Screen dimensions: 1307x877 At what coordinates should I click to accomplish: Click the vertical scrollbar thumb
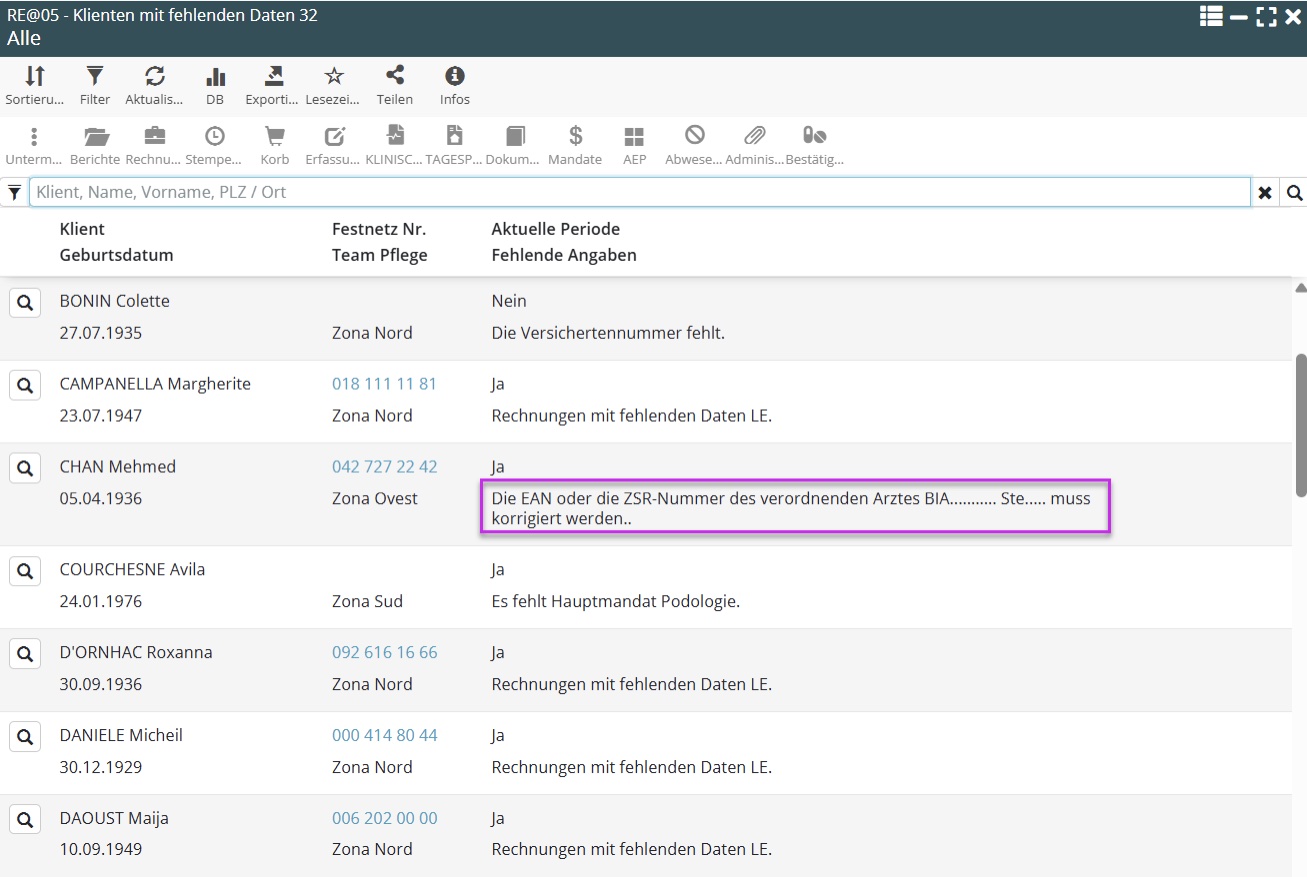click(x=1300, y=424)
